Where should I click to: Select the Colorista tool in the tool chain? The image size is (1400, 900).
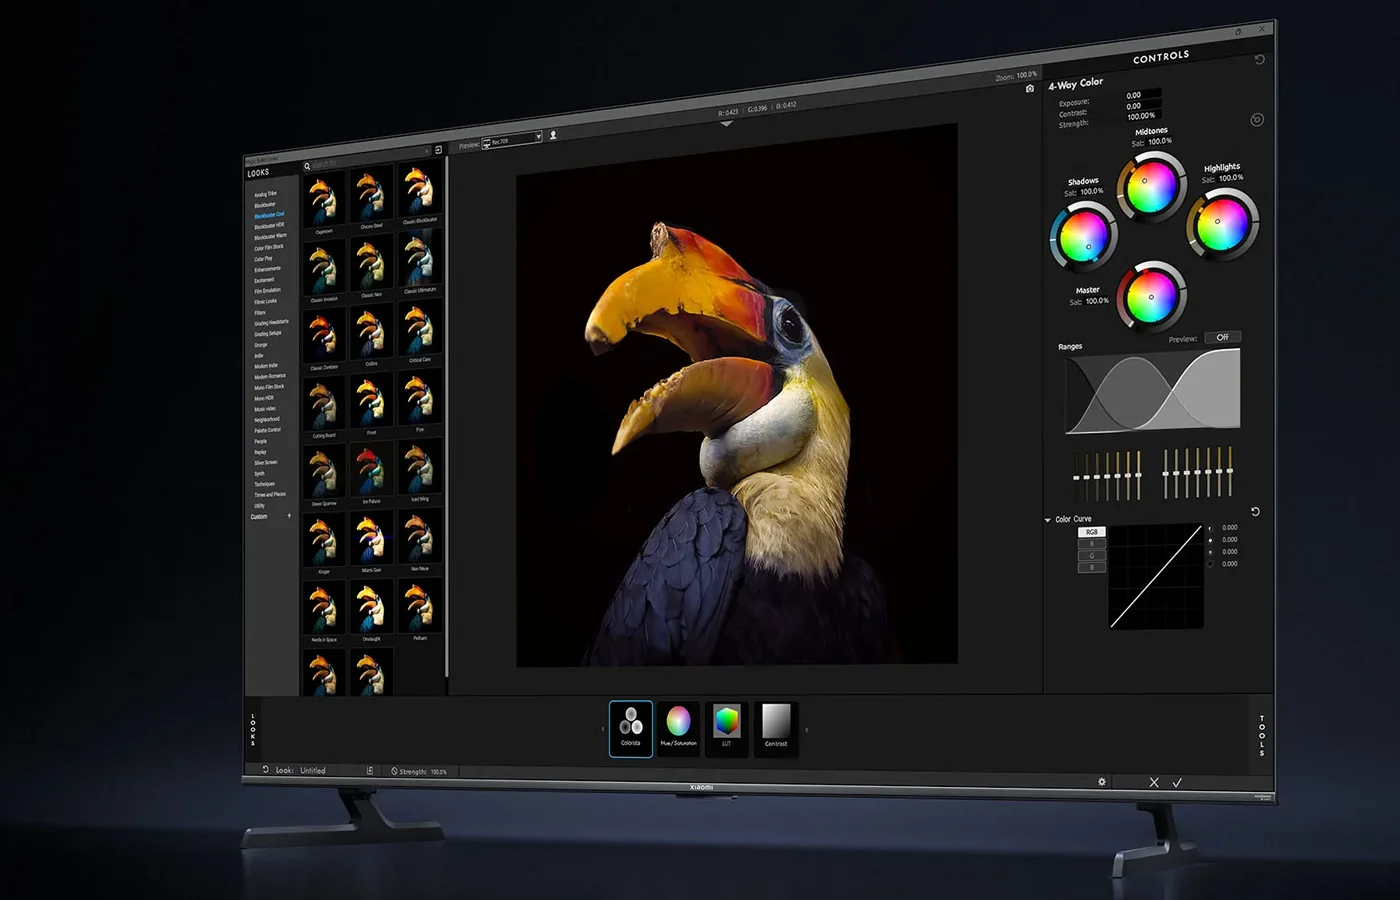tap(631, 727)
